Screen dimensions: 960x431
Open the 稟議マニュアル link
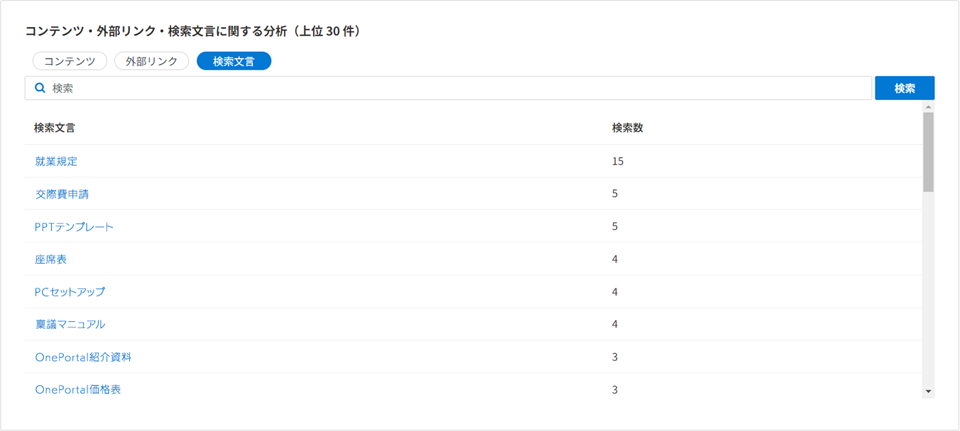coord(70,324)
